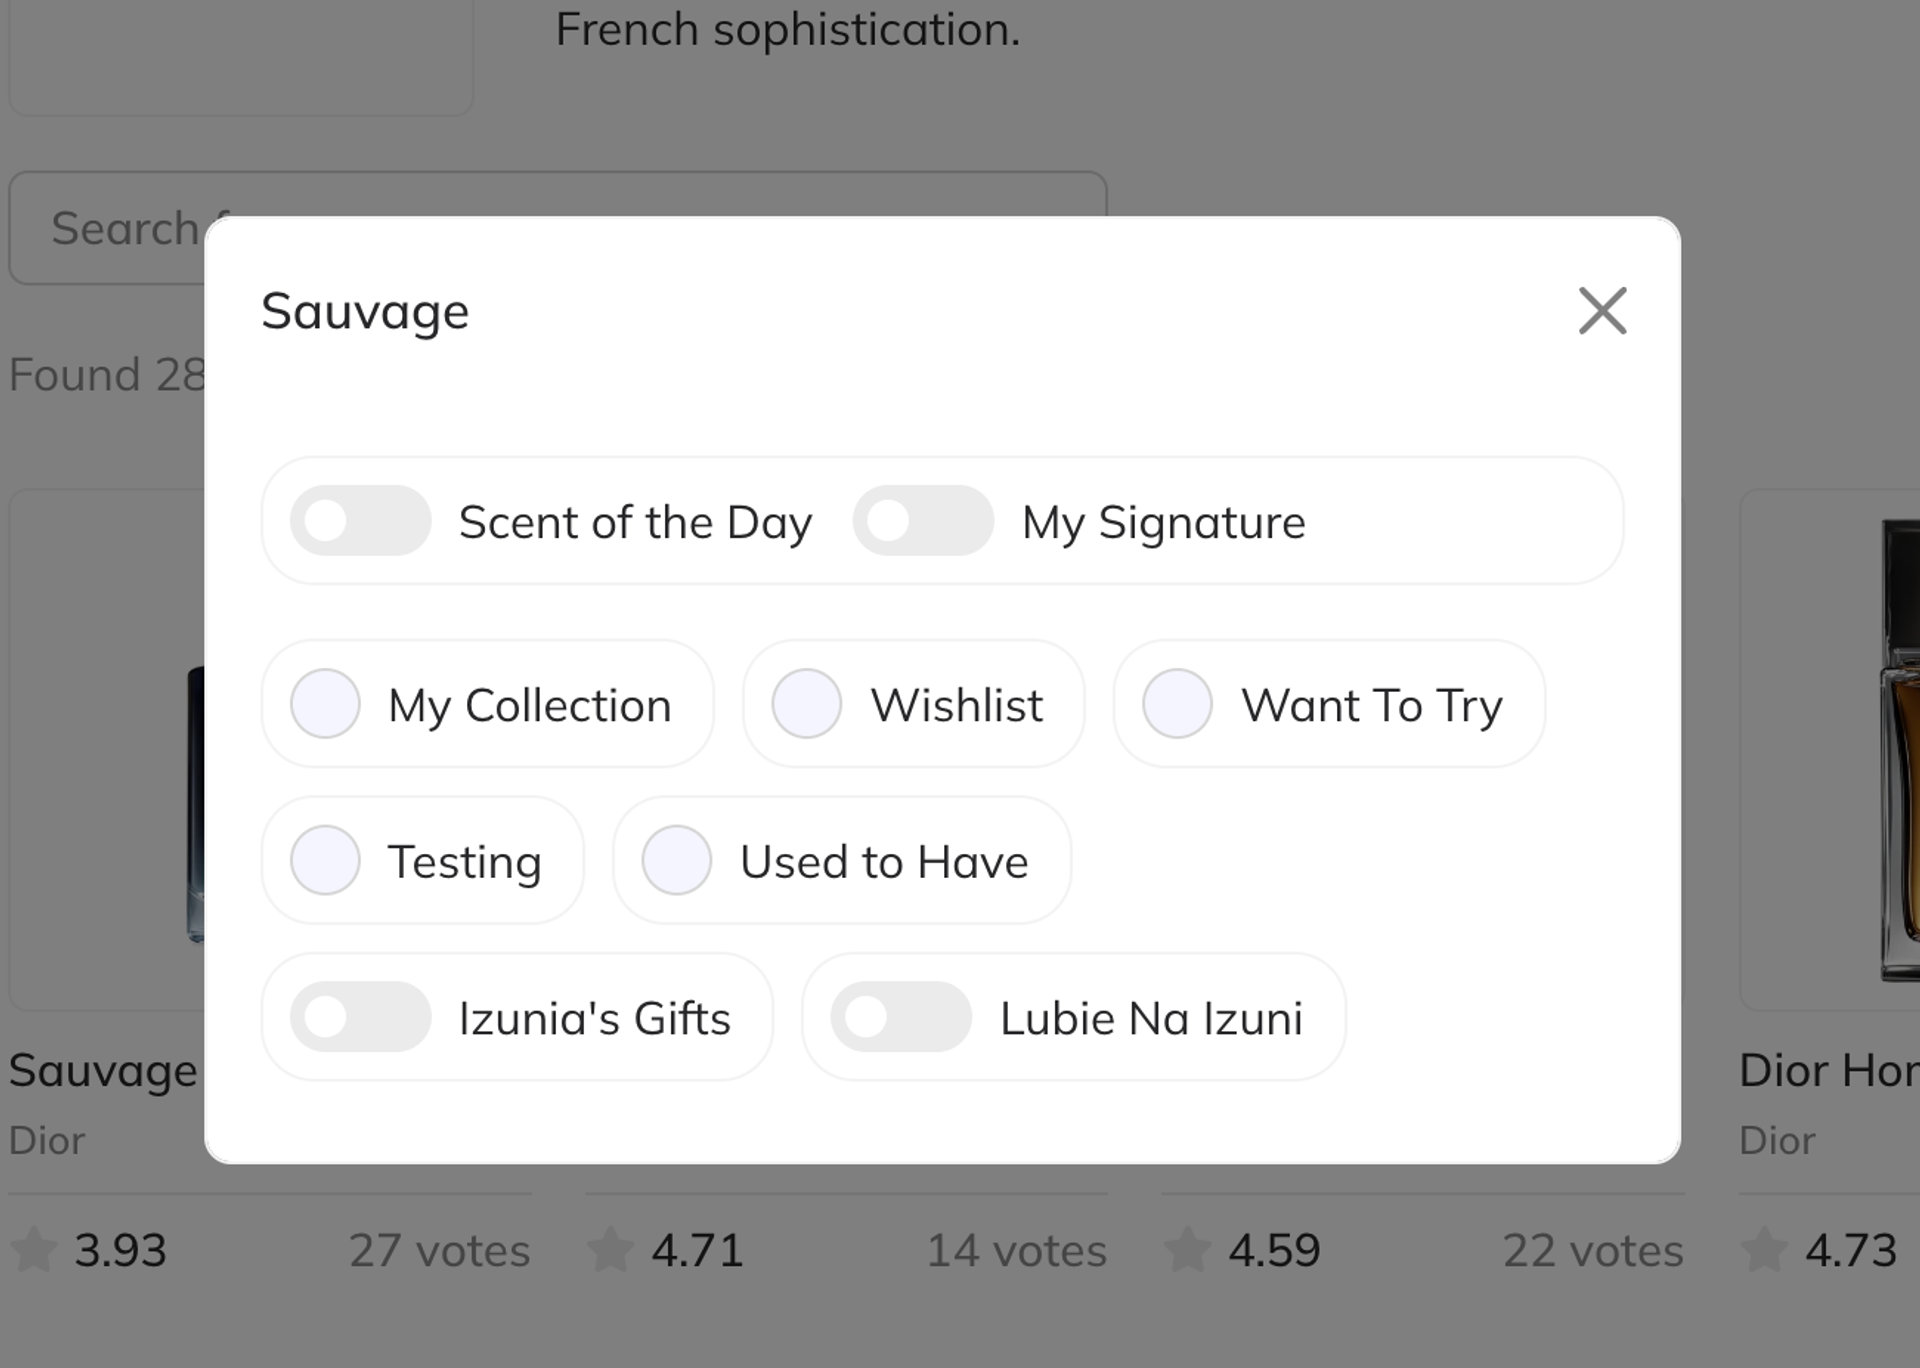Click the star icon beside 4.71 rating

click(x=610, y=1250)
